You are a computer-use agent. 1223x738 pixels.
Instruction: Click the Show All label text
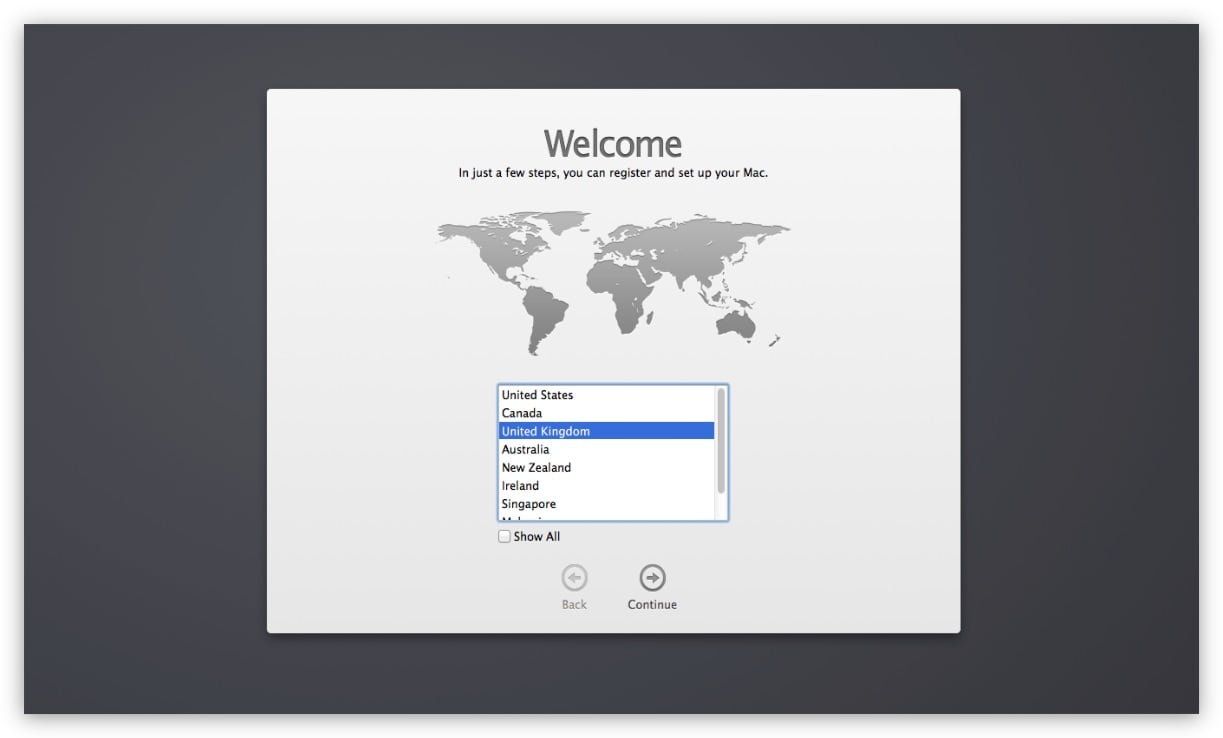pos(537,537)
